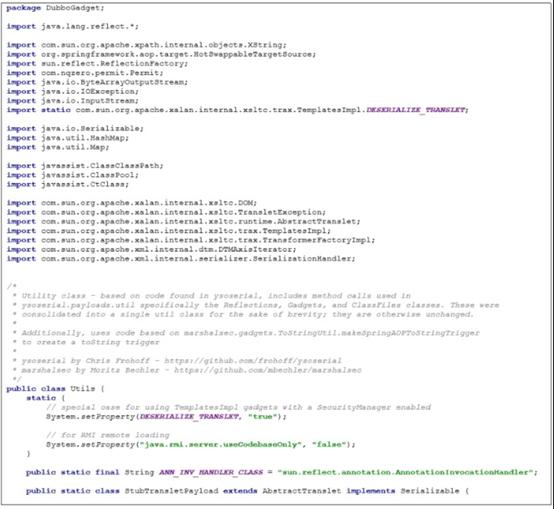Click the ANN_INV_HANDLER_CLASS constant name
554x509 pixels.
pos(211,473)
